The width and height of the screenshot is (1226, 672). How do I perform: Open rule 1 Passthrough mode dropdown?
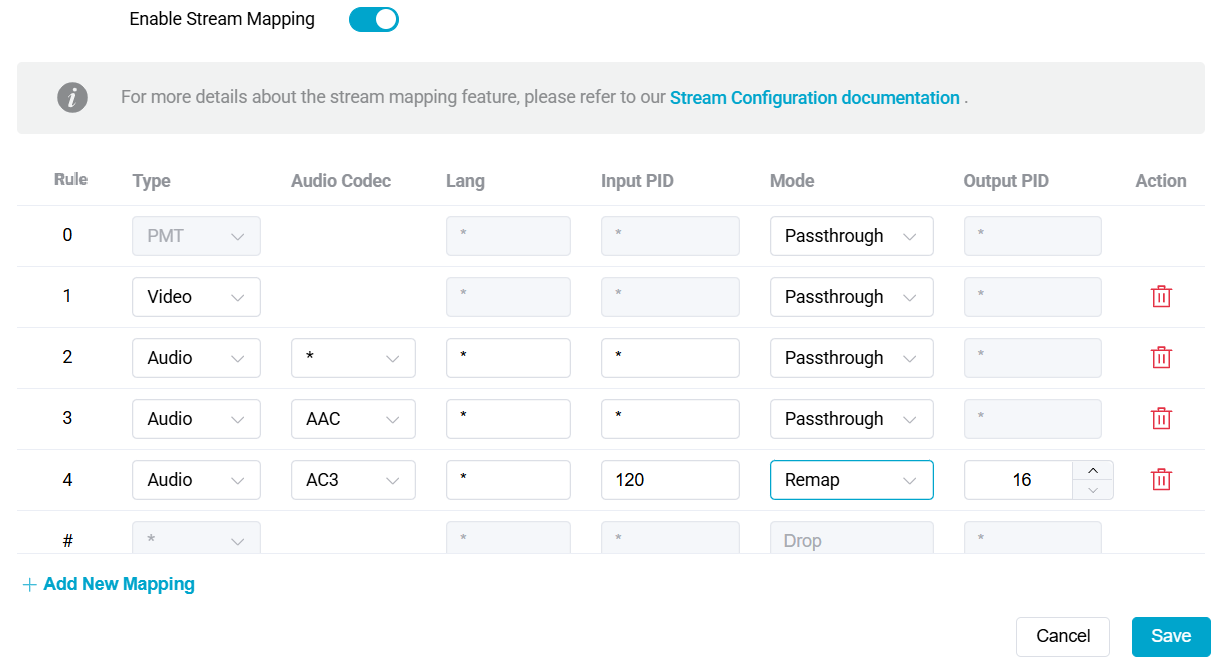click(x=851, y=297)
